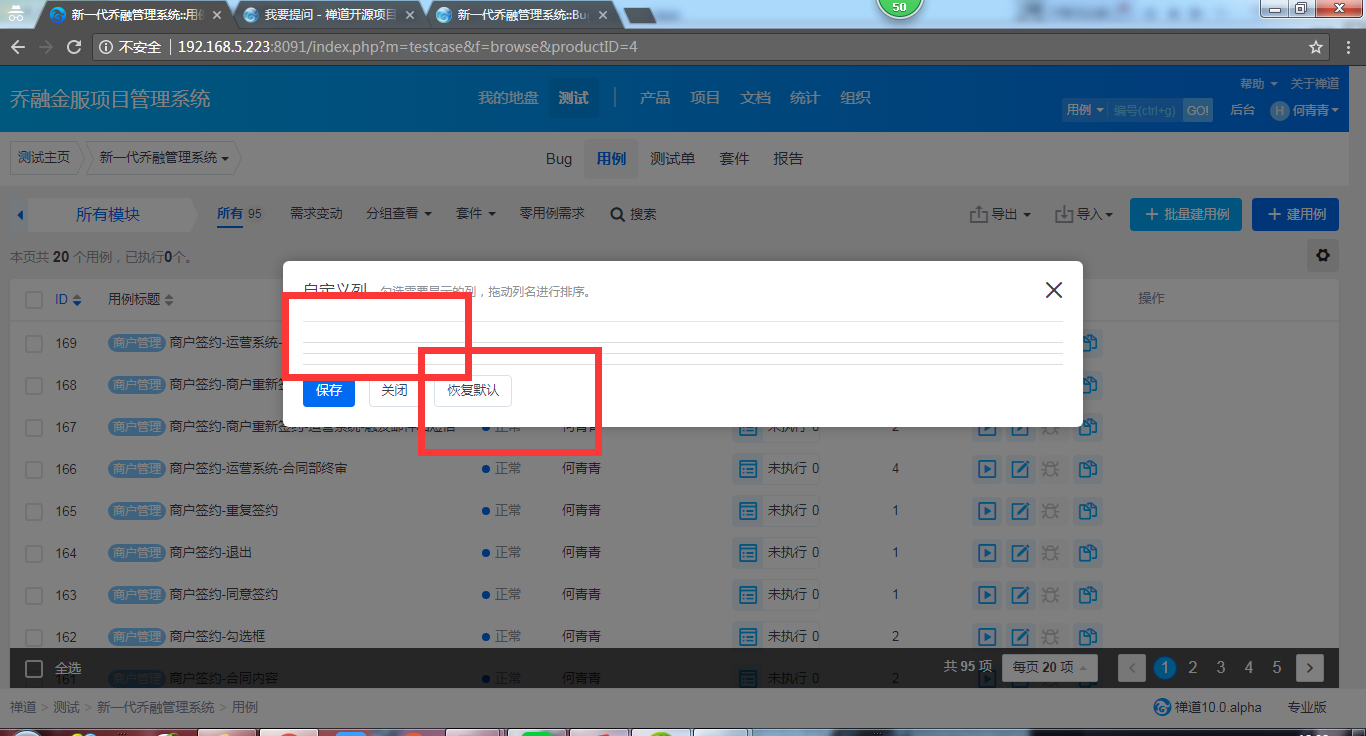Edit the case 商户签约-重复签约
This screenshot has width=1366, height=736.
click(1020, 511)
